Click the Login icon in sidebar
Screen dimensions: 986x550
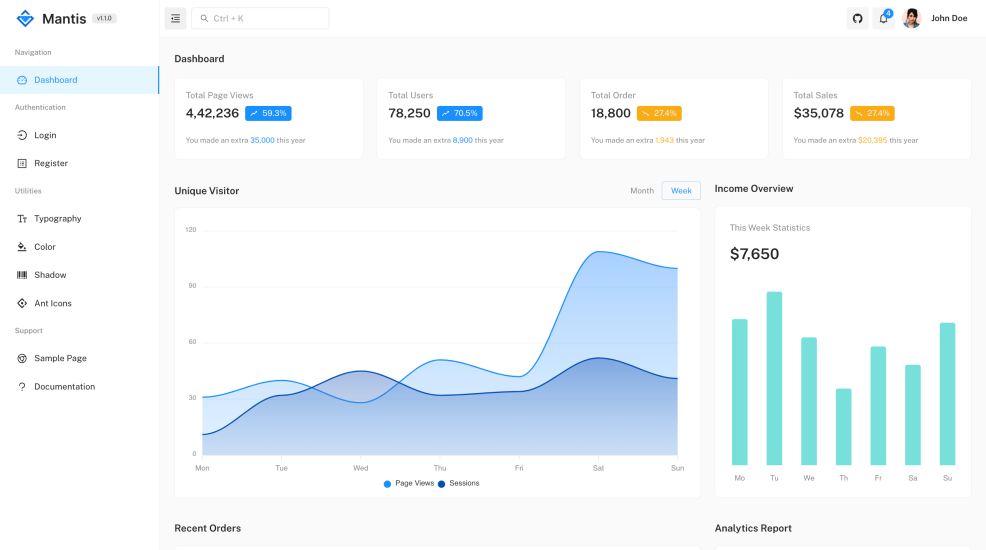pyautogui.click(x=22, y=135)
